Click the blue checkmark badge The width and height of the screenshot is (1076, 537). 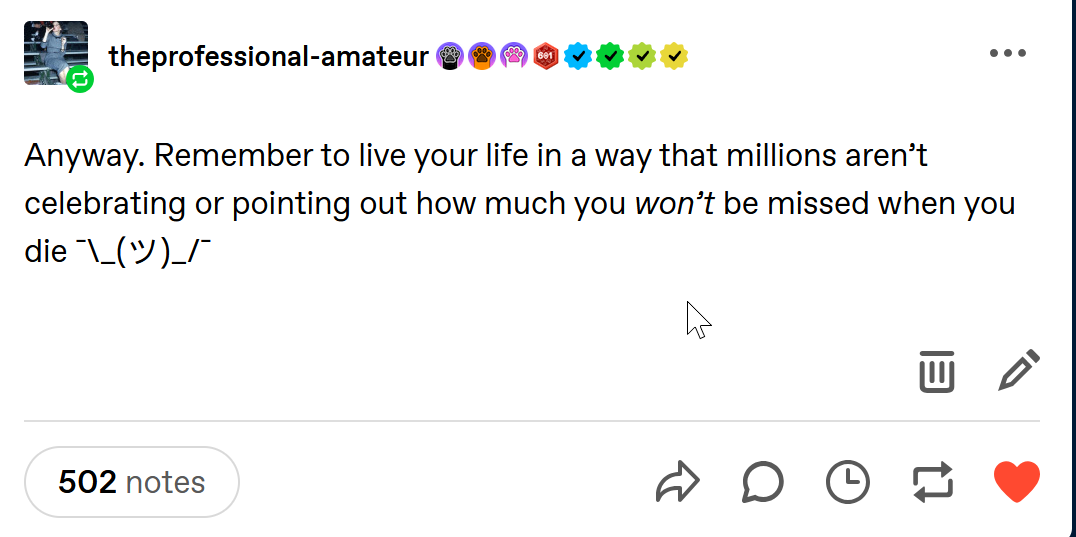pos(577,57)
